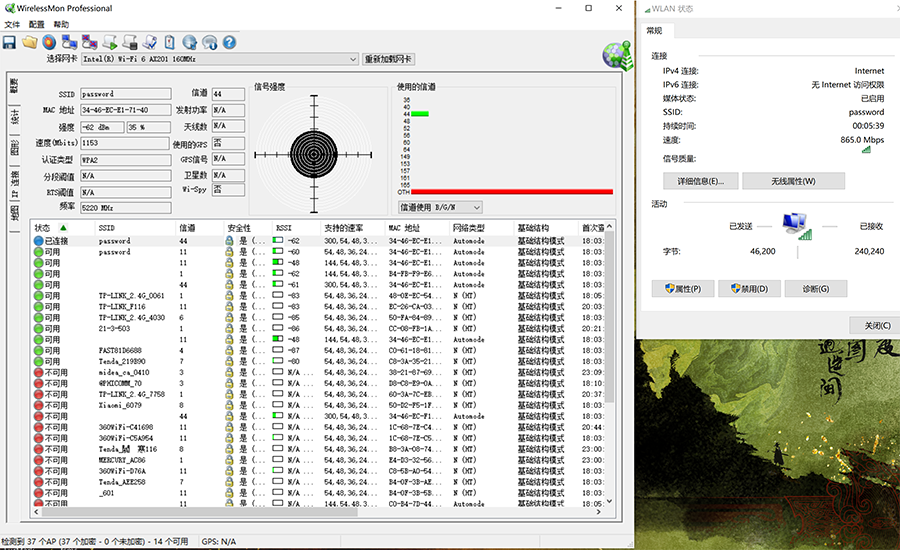Click the green status icon of Tenda_219B90 row
The width and height of the screenshot is (900, 550).
[38, 361]
